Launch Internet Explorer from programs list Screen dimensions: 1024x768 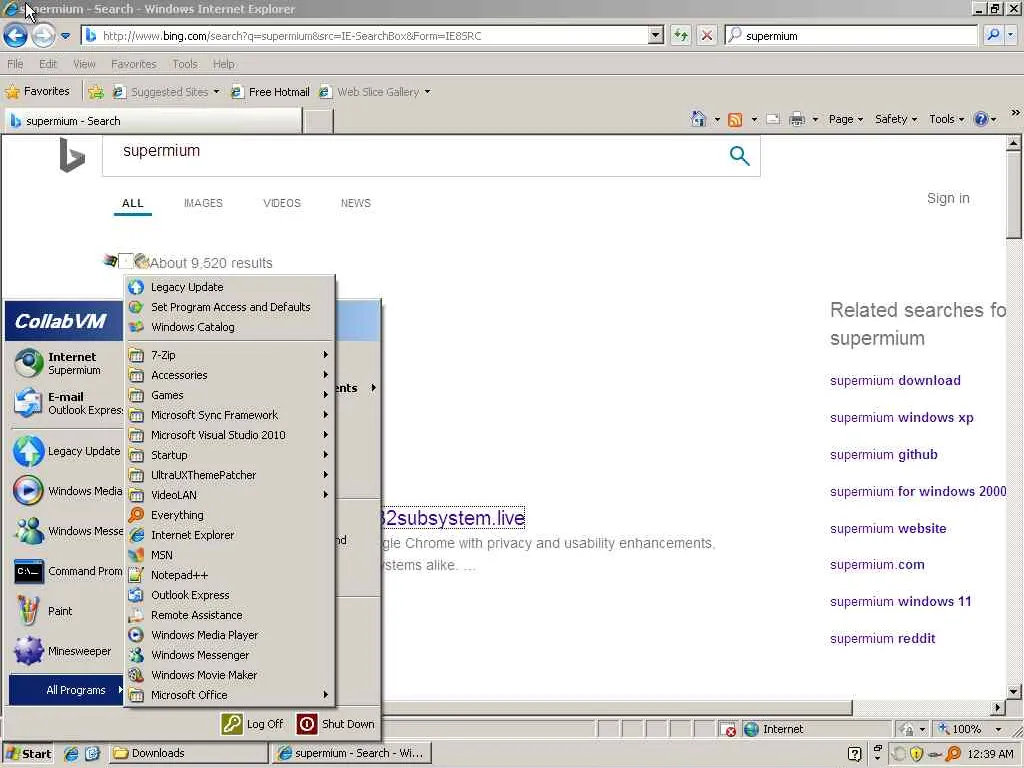(x=229, y=535)
